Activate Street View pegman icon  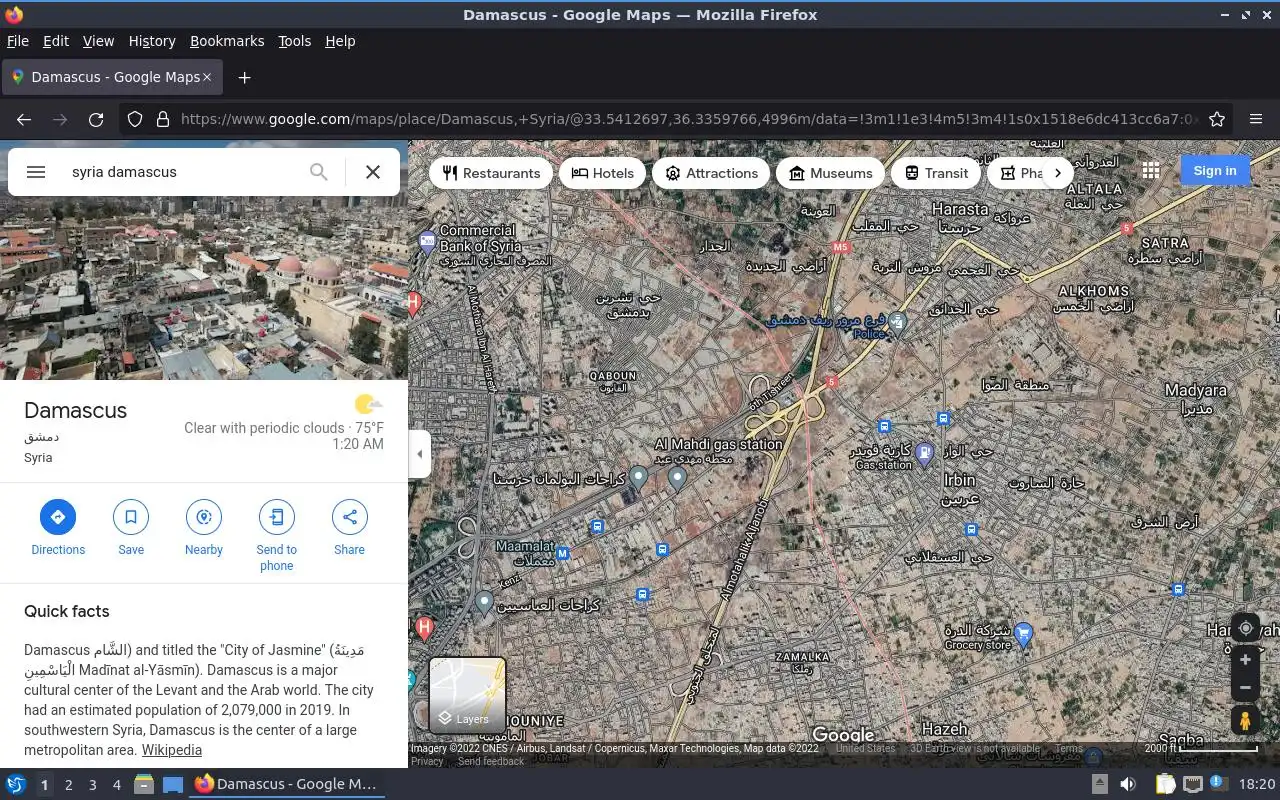1245,720
